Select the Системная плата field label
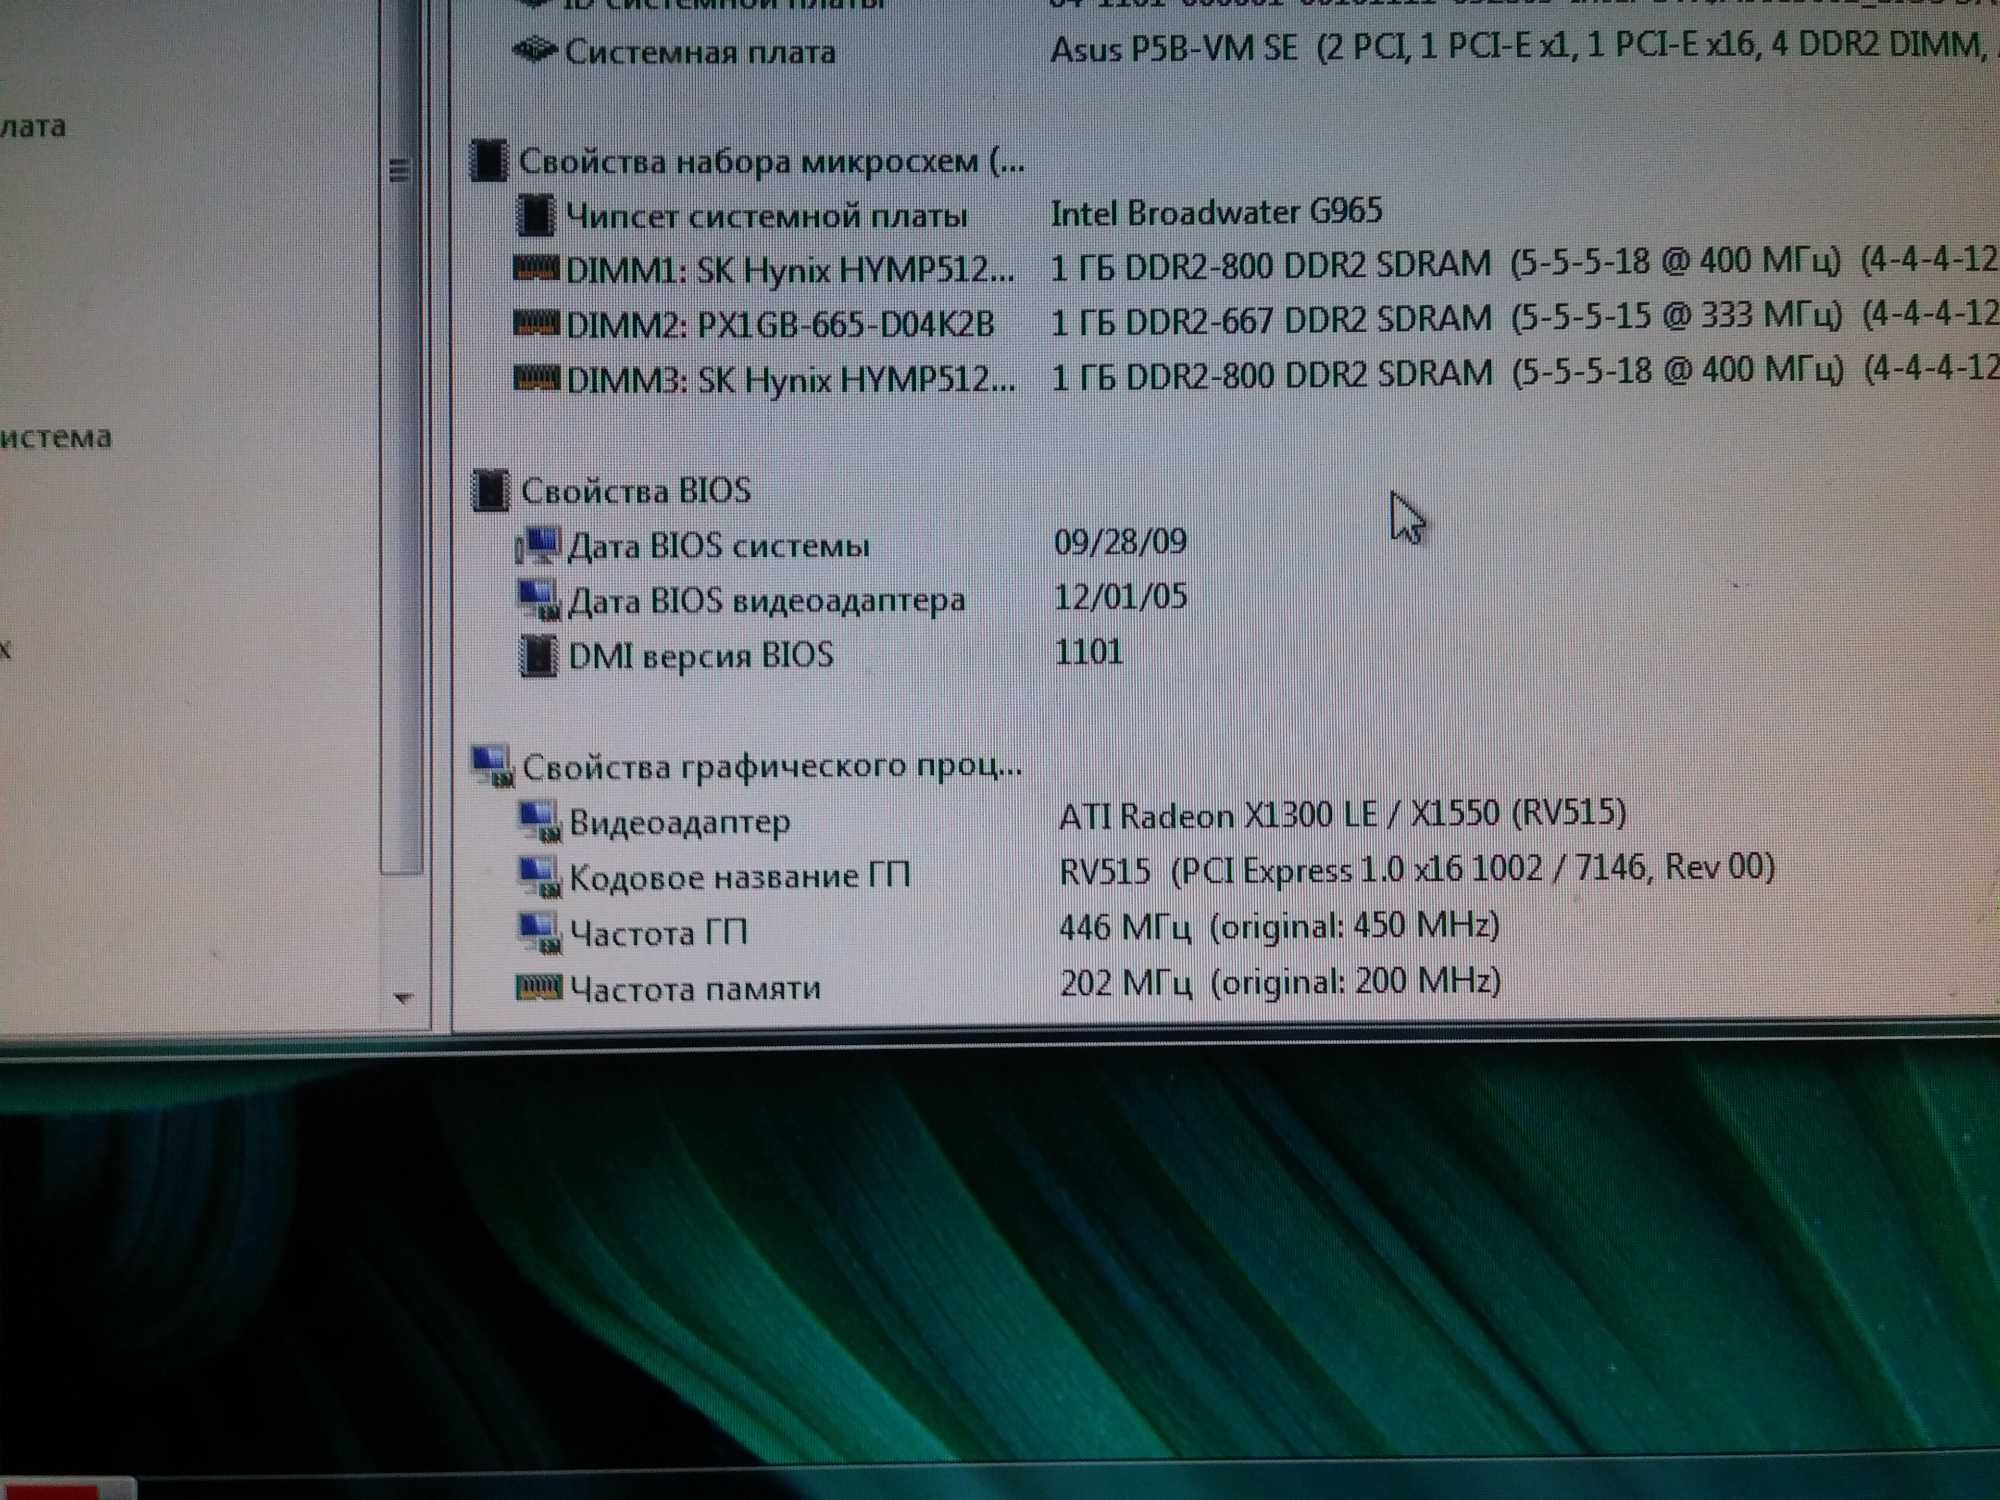 click(700, 51)
